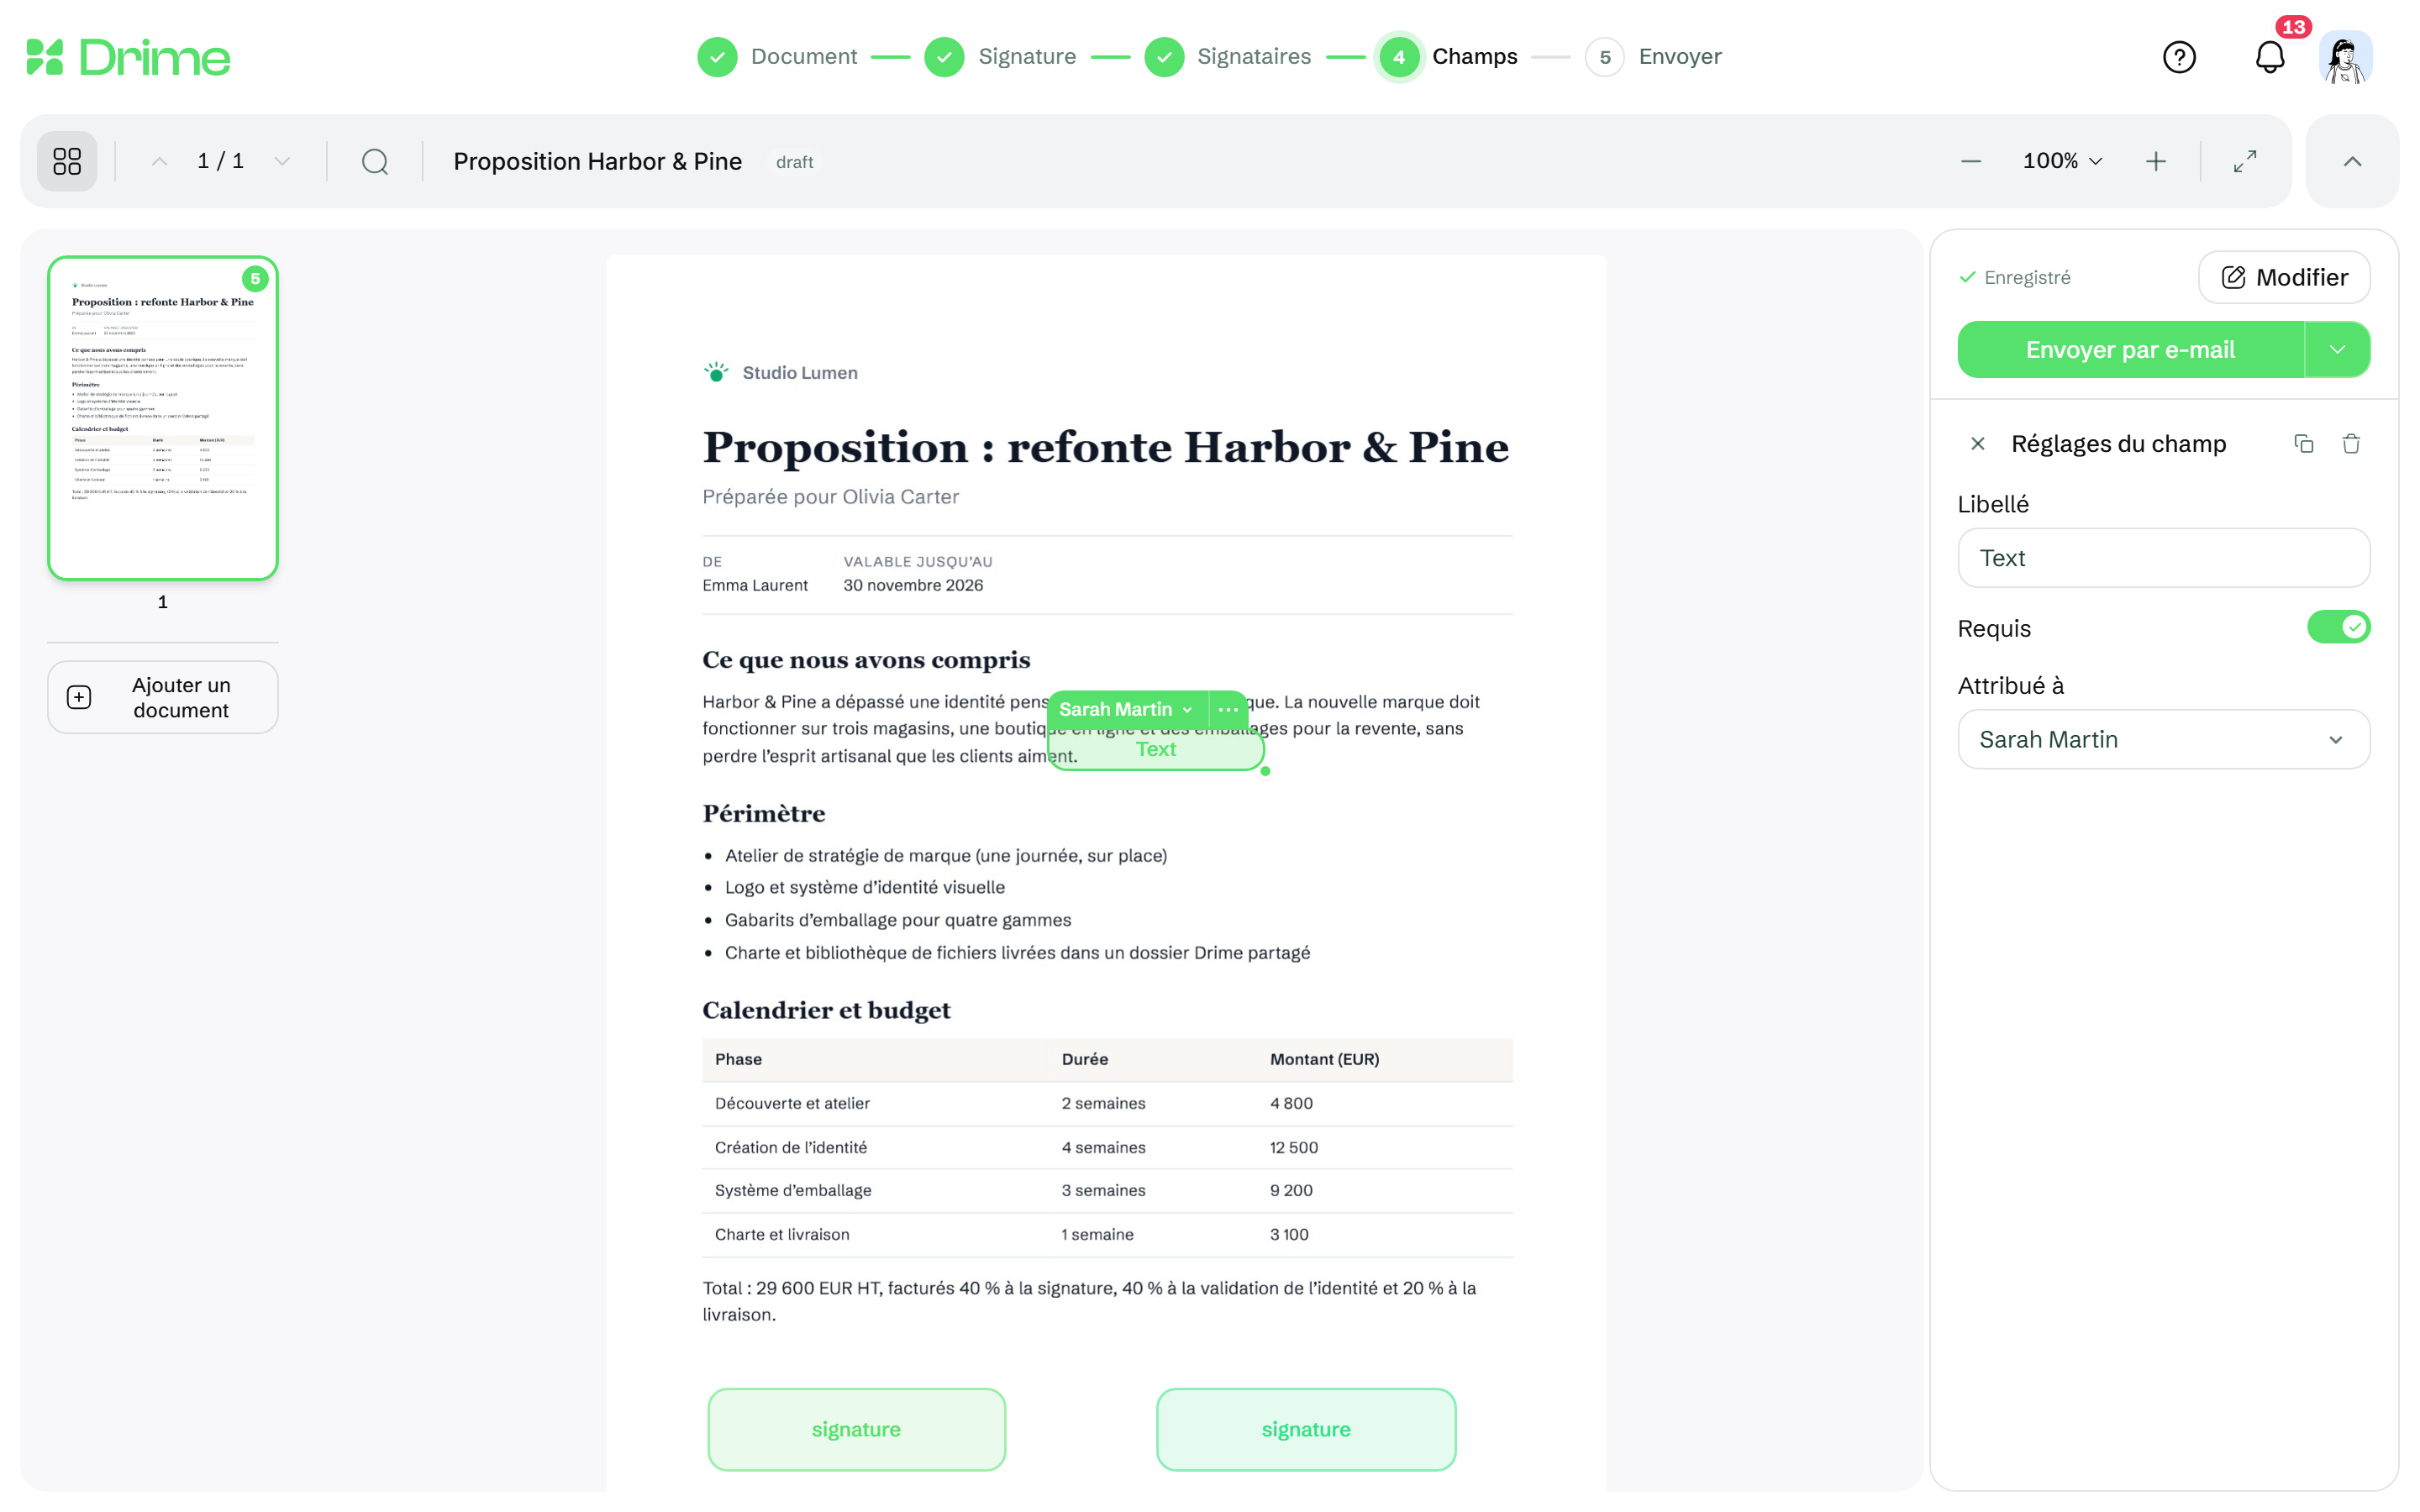Delete the selected field with trash icon
Viewport: 2420px width, 1512px height.
pos(2351,443)
